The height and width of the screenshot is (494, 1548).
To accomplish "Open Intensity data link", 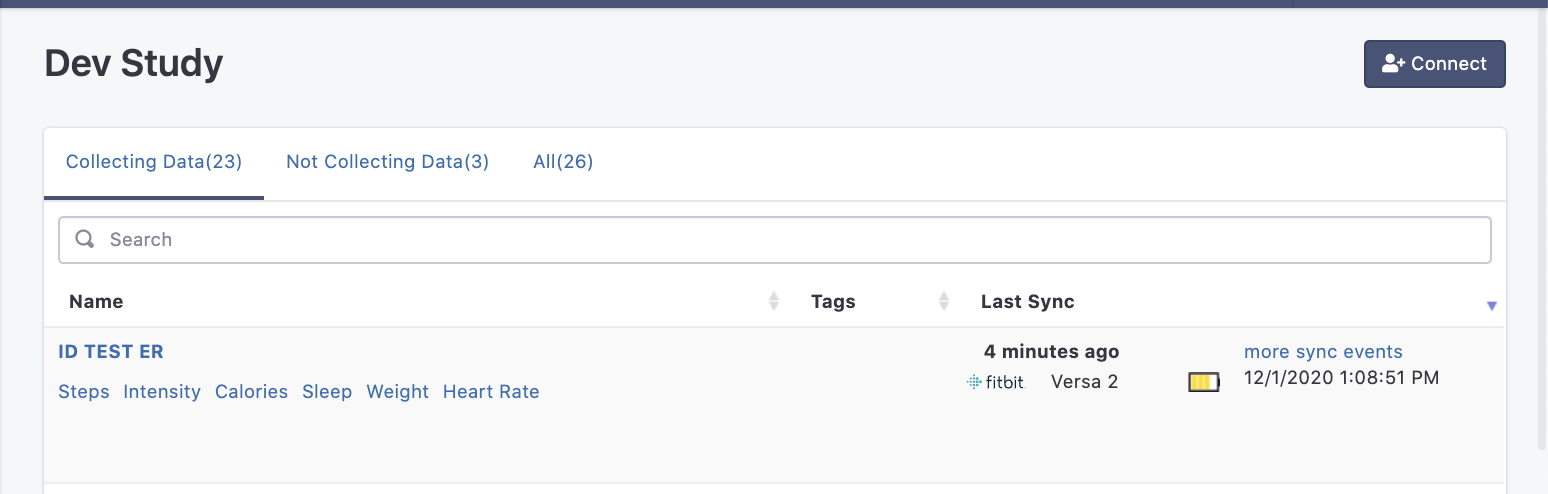I will pyautogui.click(x=162, y=392).
